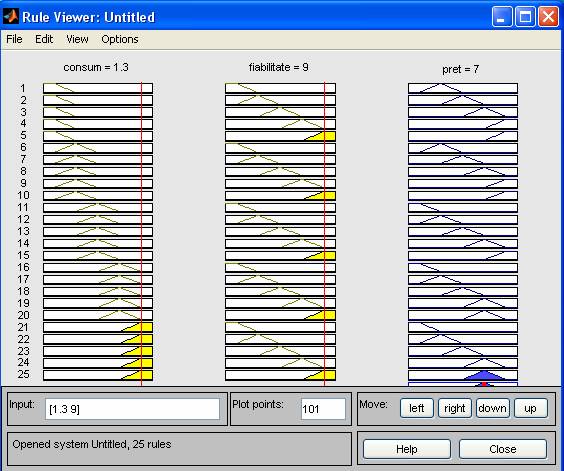Screen dimensions: 564x471
Task: Select rule number 1 label
Action: (23, 88)
